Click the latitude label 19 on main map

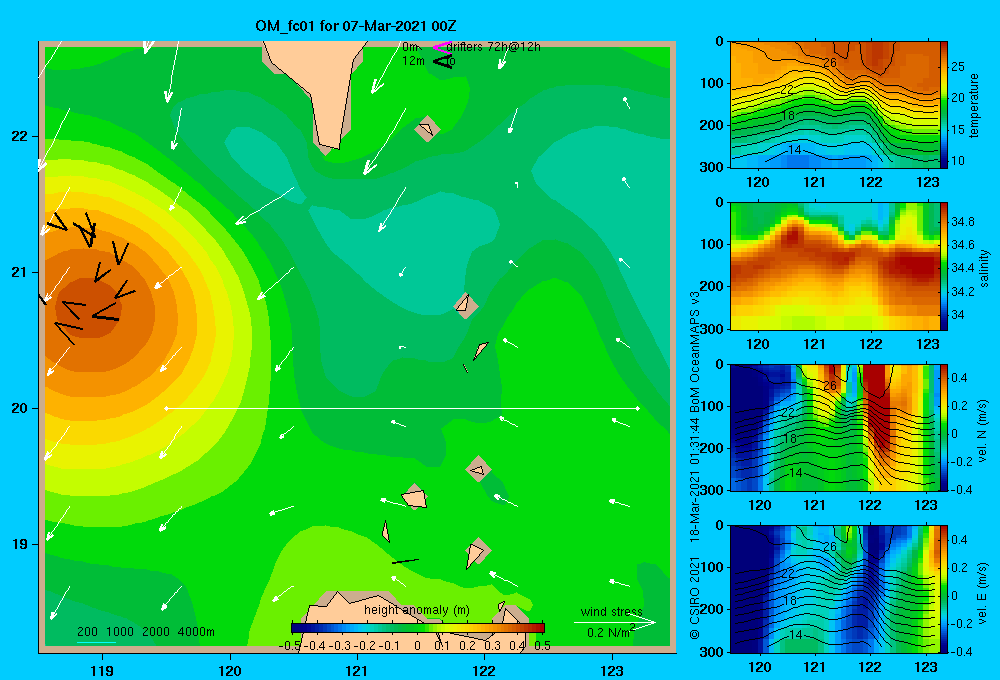tap(20, 544)
